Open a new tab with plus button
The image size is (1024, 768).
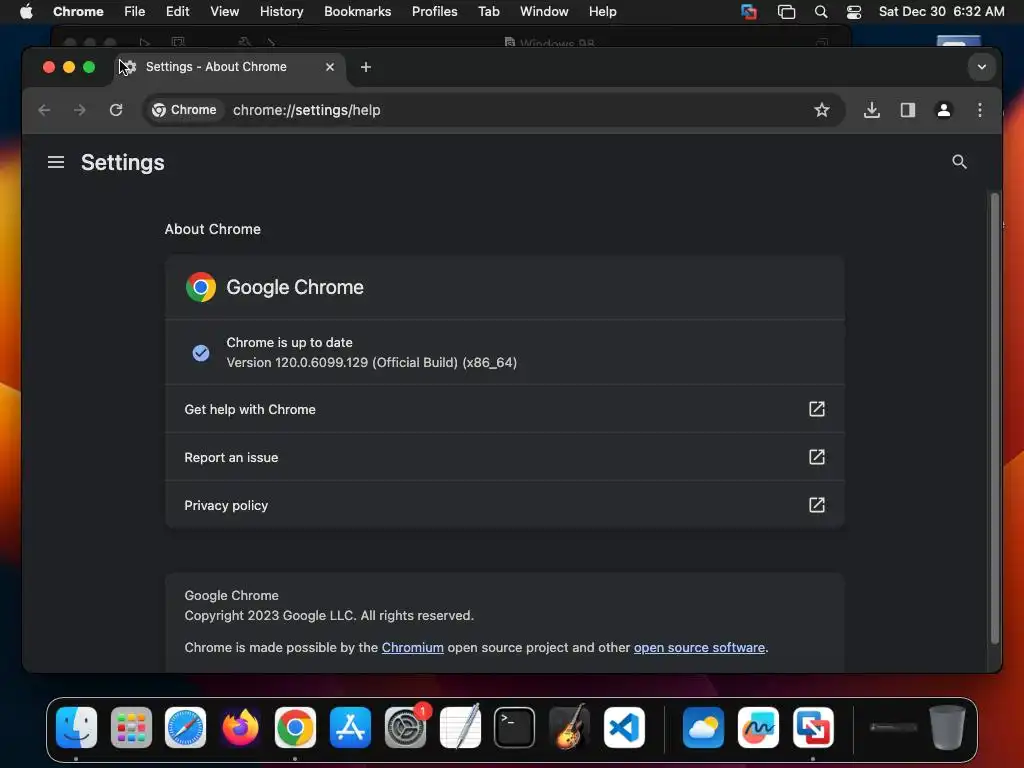tap(366, 67)
